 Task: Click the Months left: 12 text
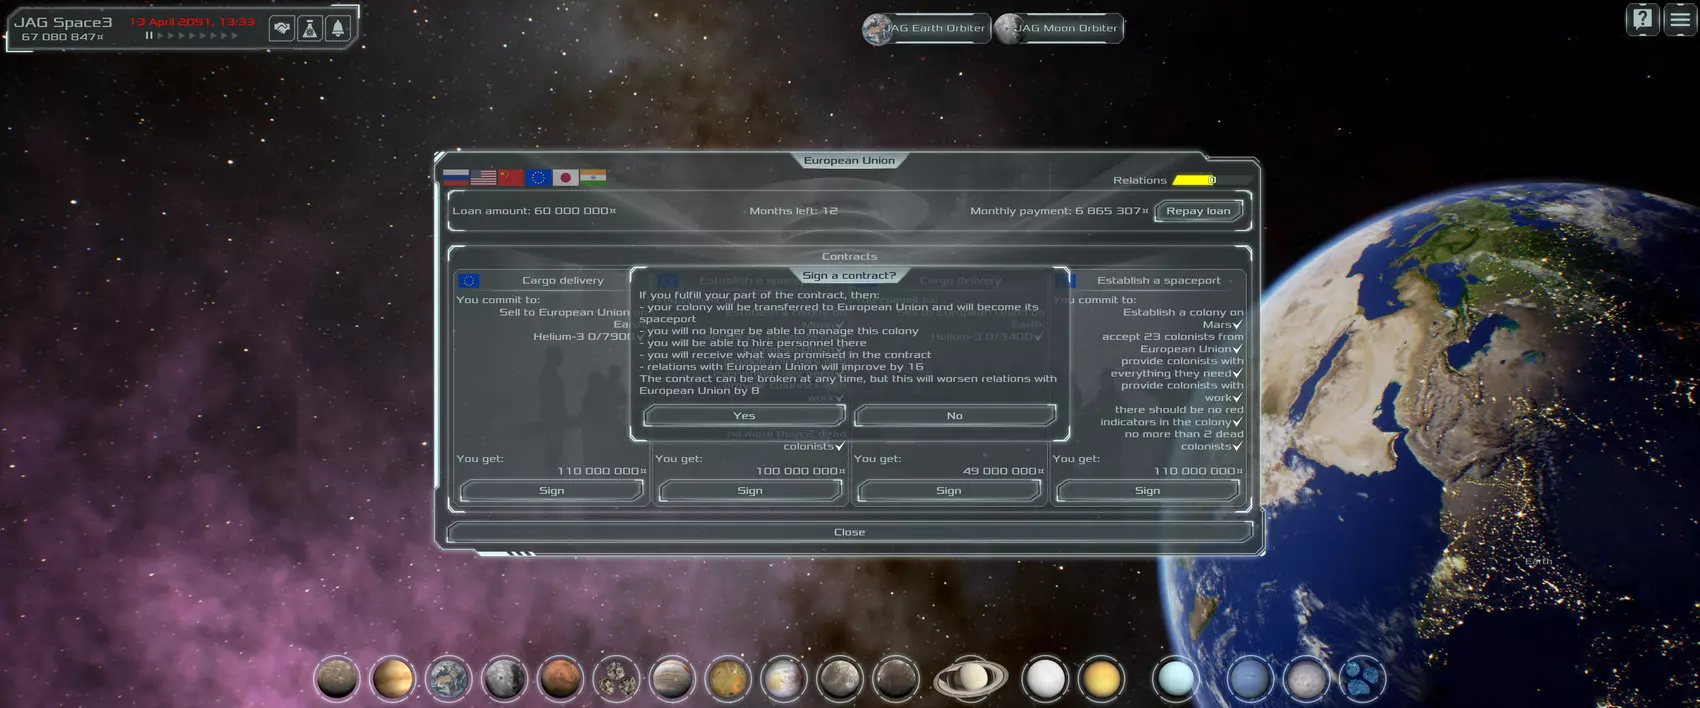793,211
